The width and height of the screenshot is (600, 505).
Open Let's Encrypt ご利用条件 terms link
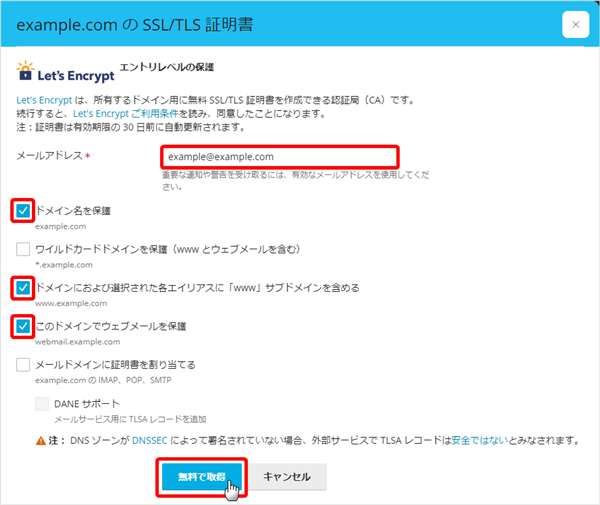126,114
